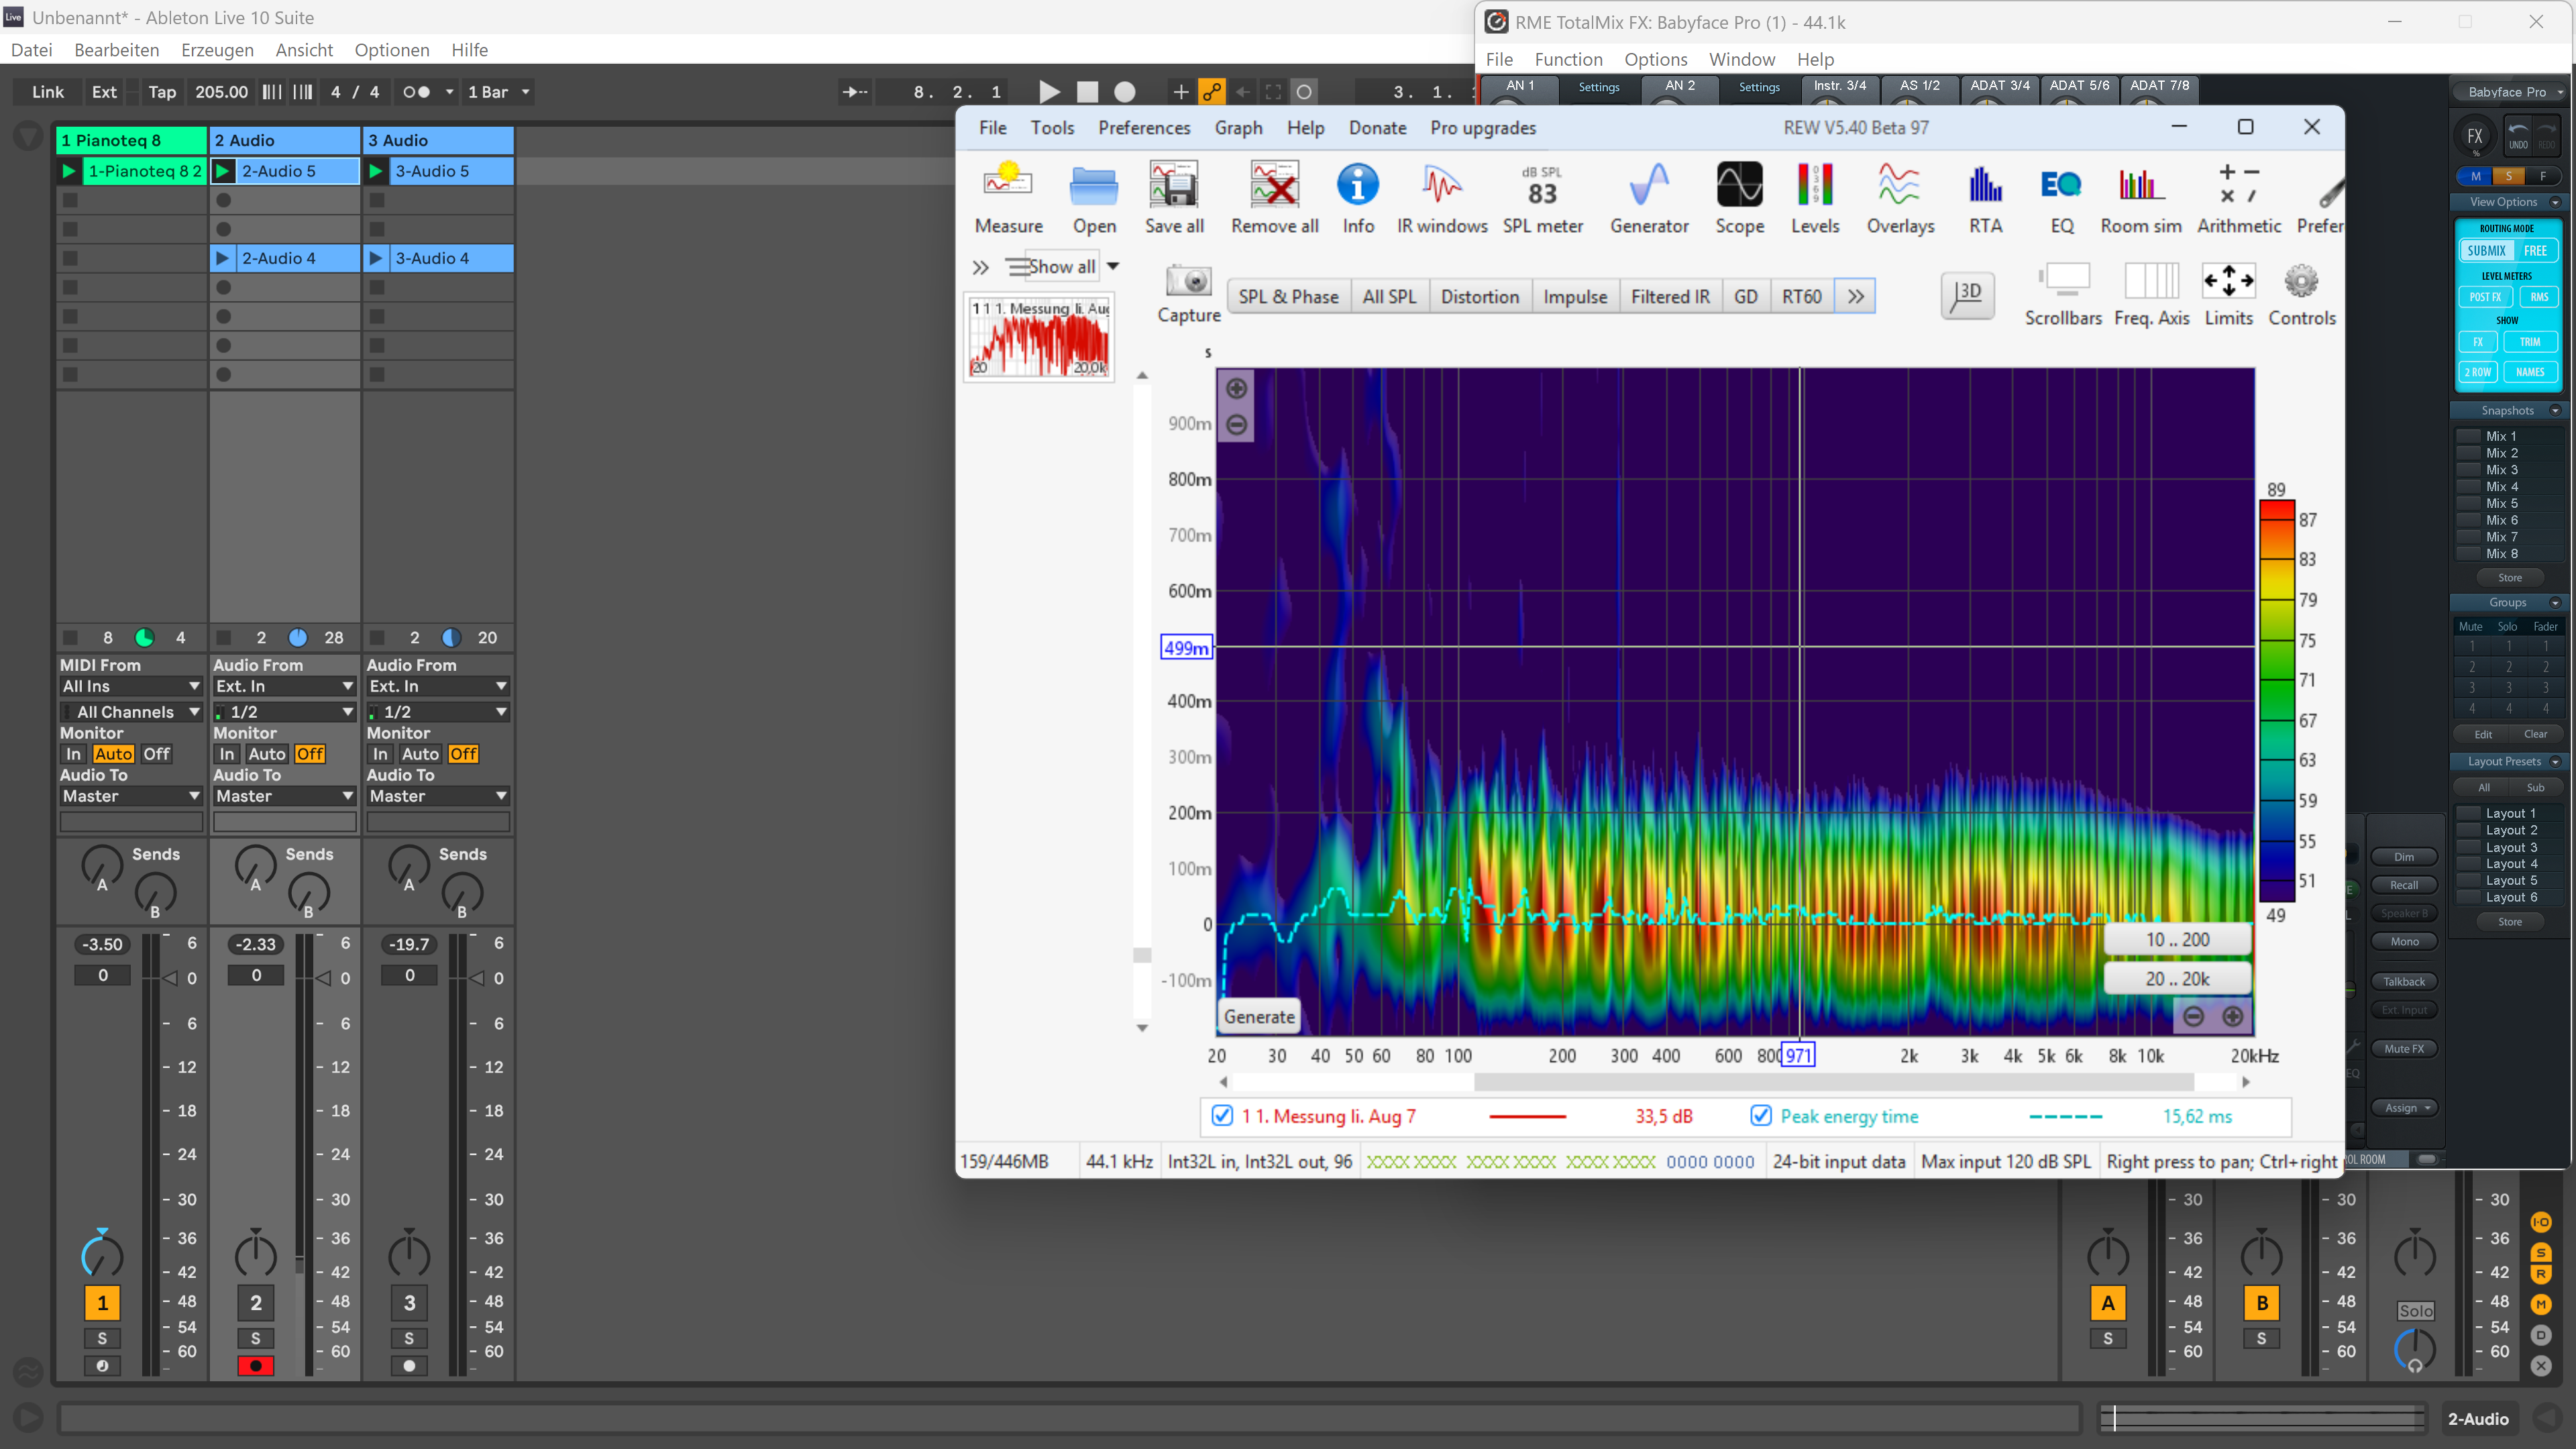Capture the graph image
2576x1449 pixels.
(1189, 294)
